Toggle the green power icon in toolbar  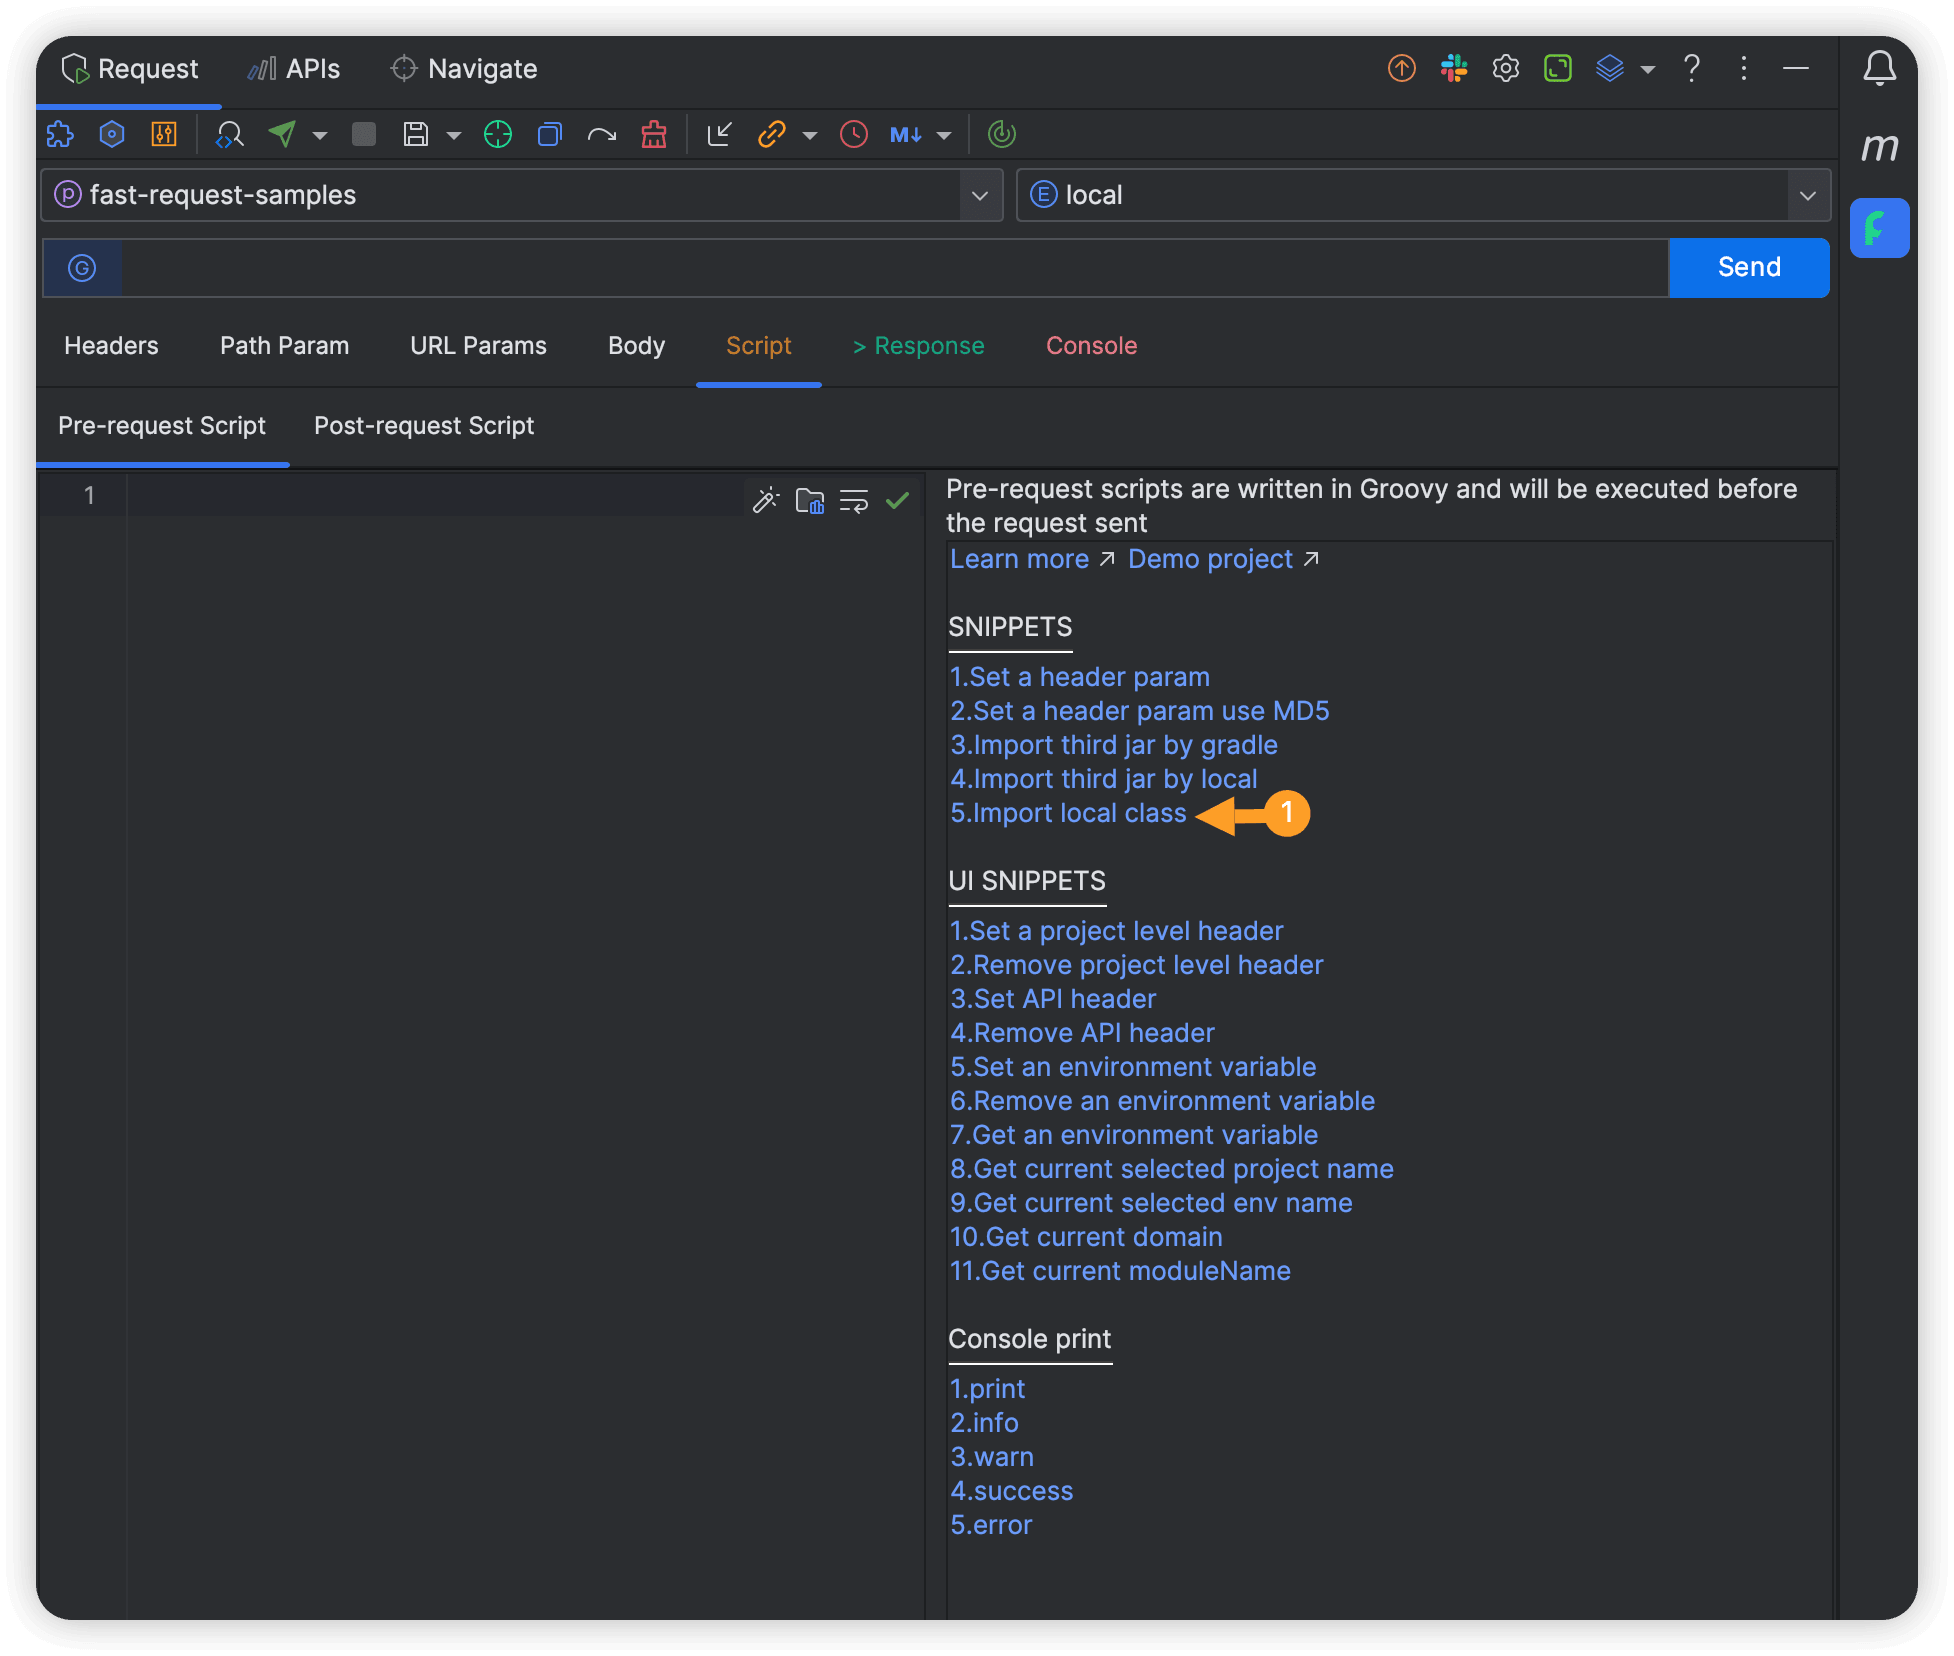(x=1001, y=134)
